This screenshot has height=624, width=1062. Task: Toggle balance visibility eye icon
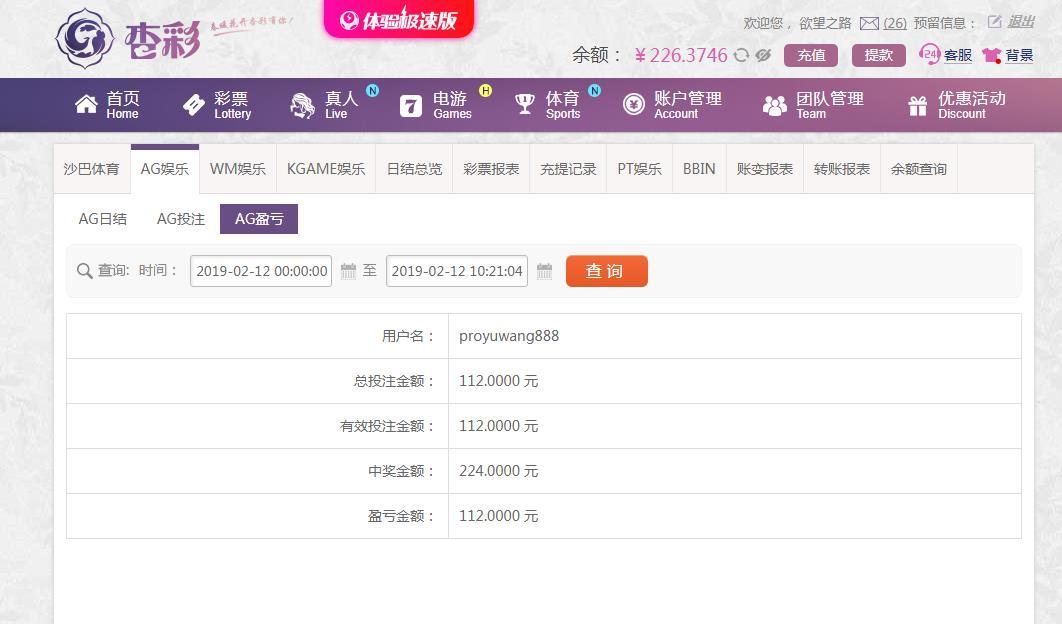pos(763,55)
